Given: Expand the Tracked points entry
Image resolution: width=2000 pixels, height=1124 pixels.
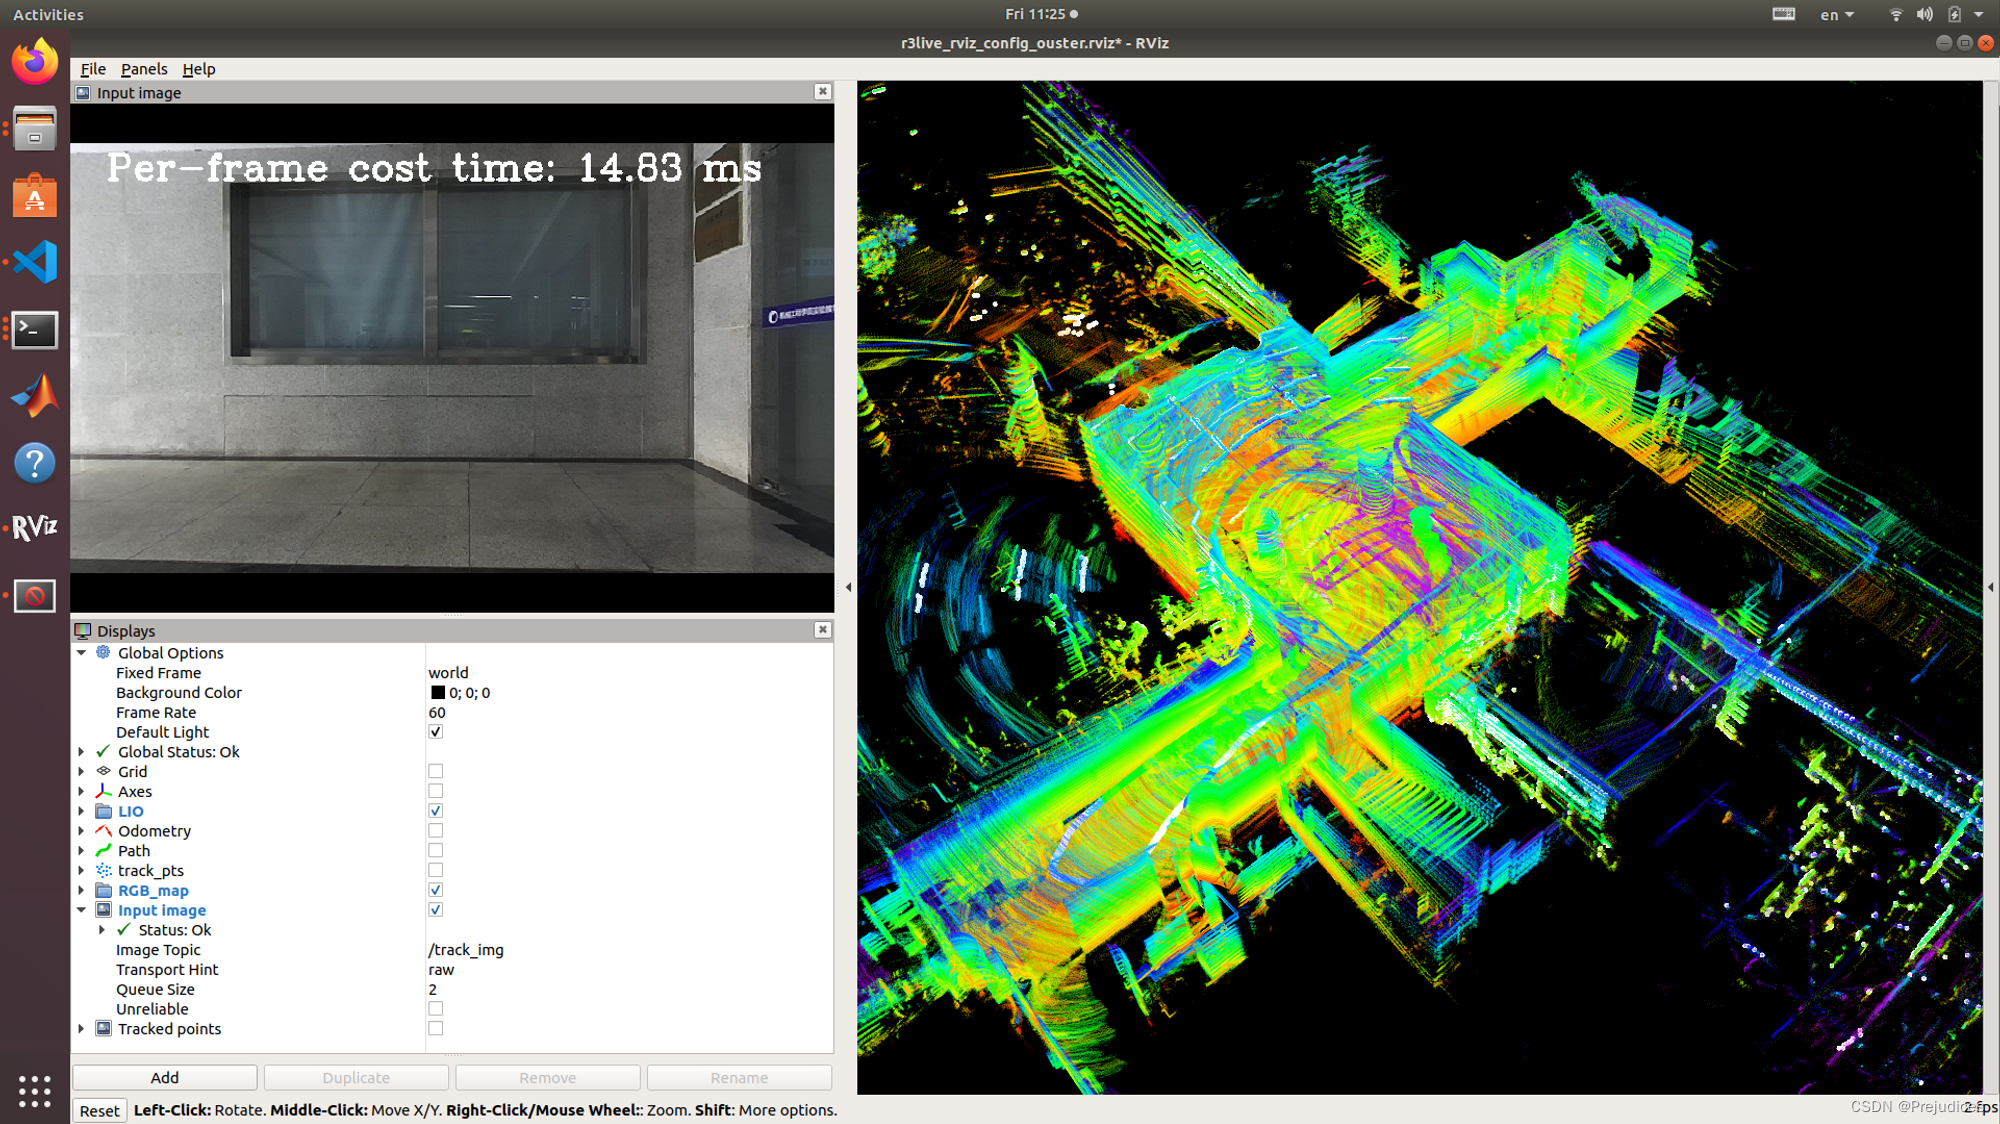Looking at the screenshot, I should [x=82, y=1029].
